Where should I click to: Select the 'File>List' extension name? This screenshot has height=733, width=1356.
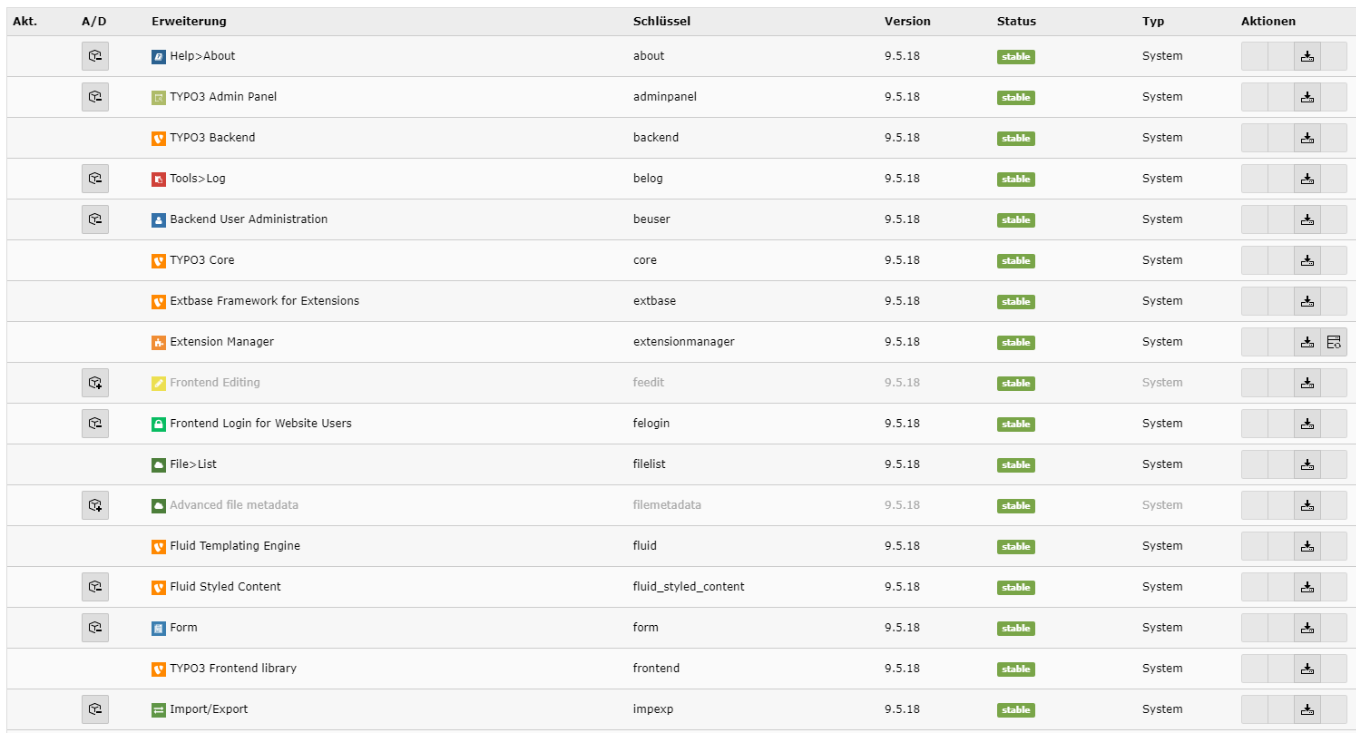(x=193, y=464)
